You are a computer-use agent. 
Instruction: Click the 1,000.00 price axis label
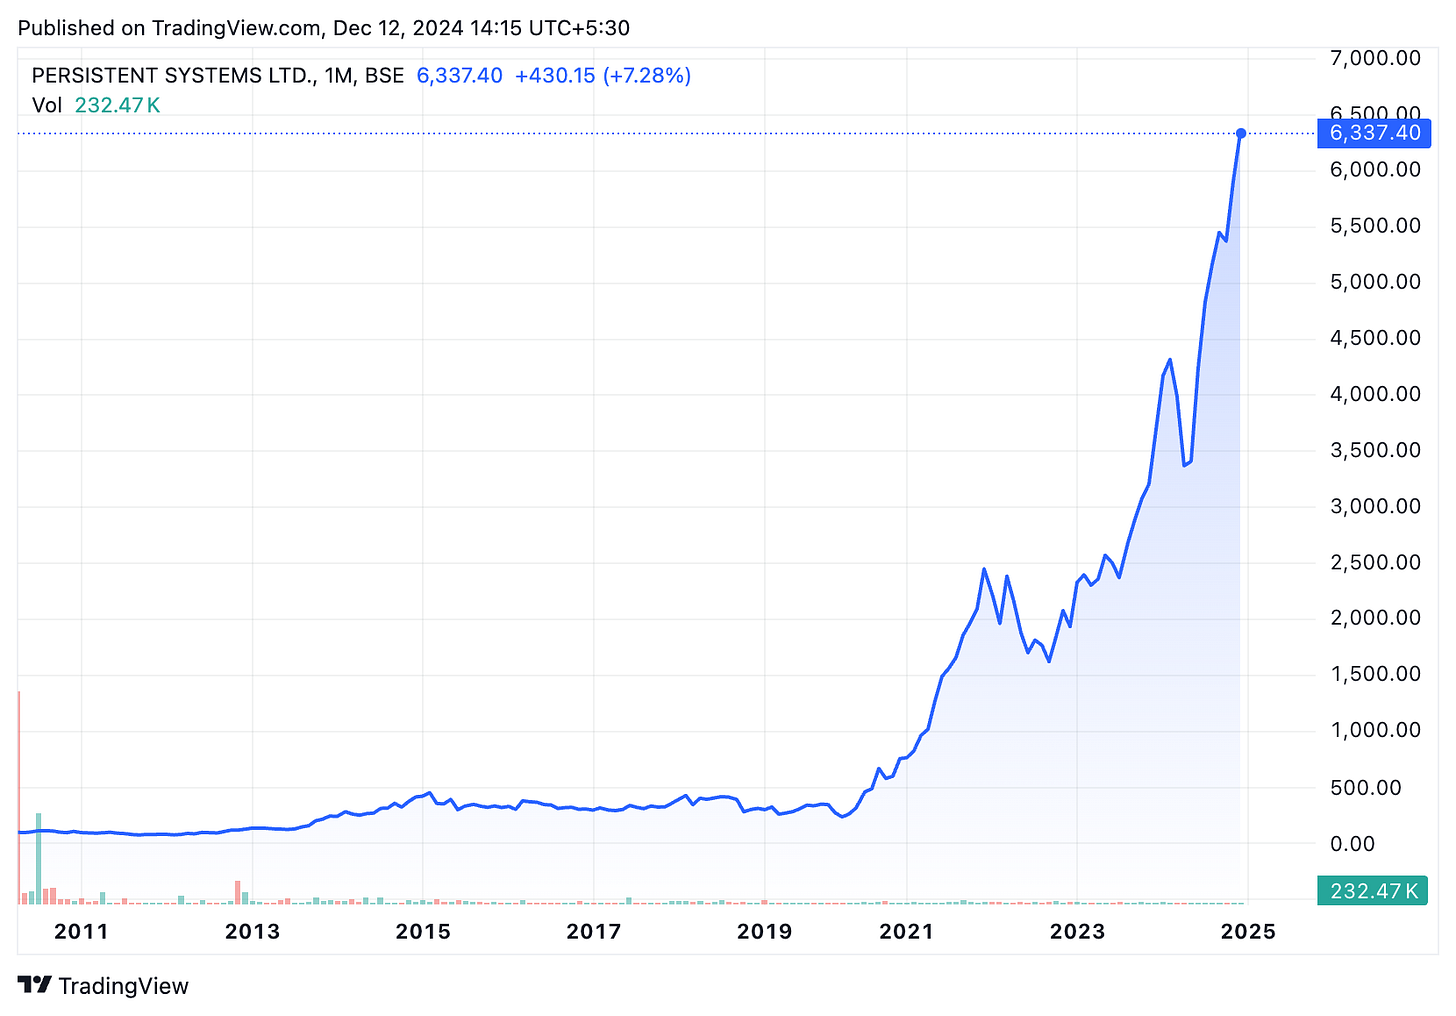click(x=1375, y=730)
